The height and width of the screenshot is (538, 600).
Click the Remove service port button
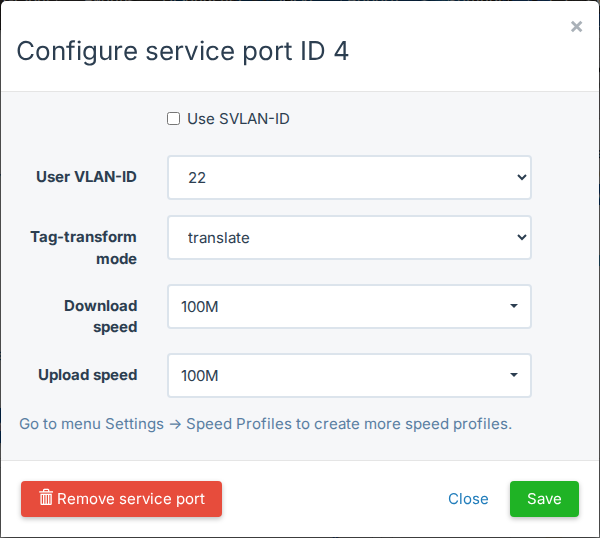[x=121, y=499]
